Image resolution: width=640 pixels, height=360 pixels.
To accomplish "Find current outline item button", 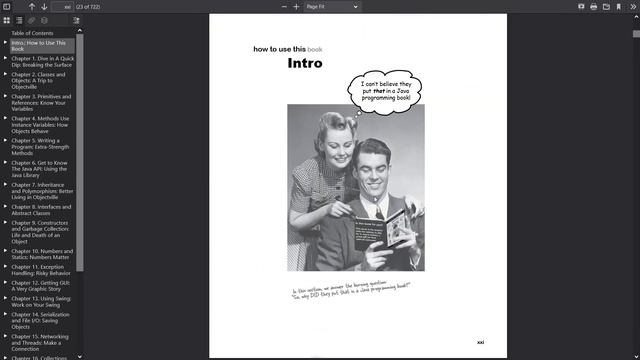I will coord(76,20).
